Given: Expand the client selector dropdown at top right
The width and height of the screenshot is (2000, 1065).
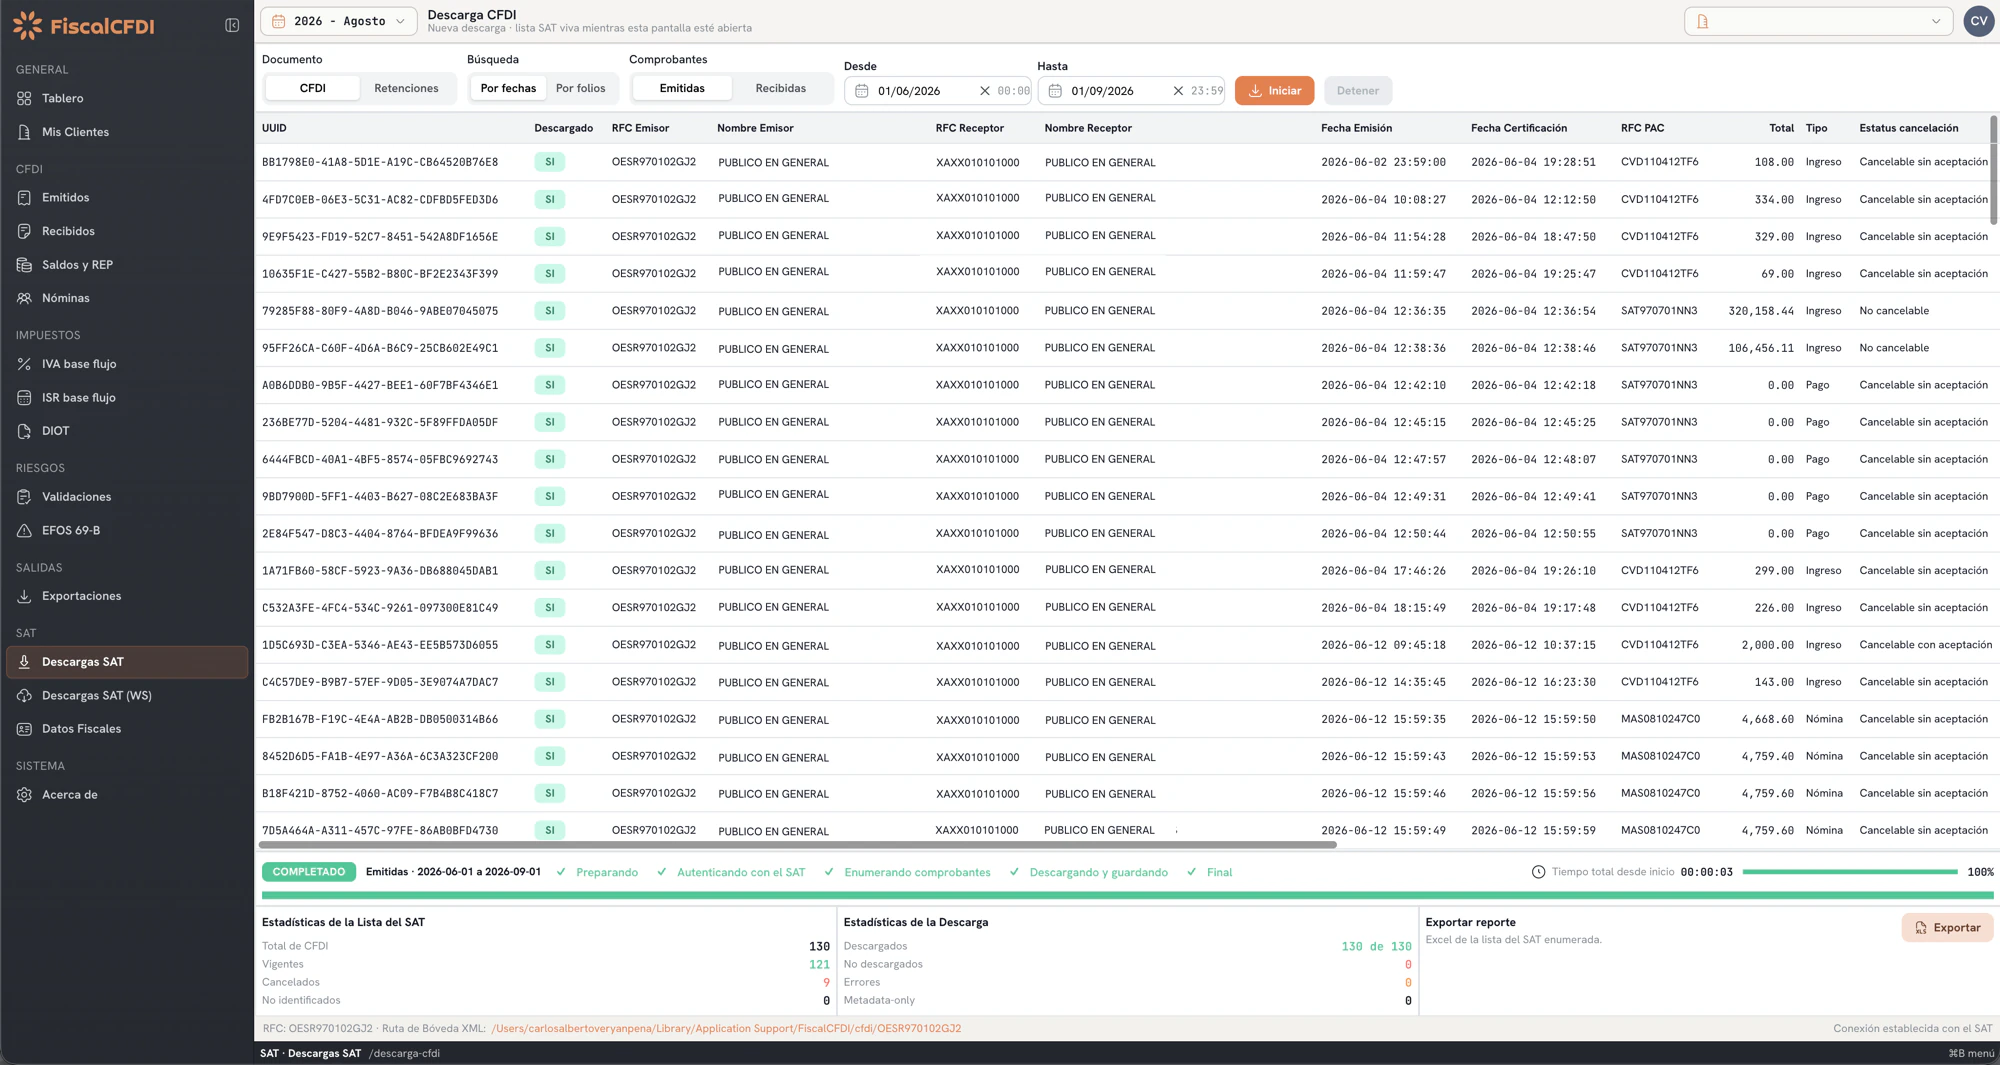Looking at the screenshot, I should (x=1818, y=21).
